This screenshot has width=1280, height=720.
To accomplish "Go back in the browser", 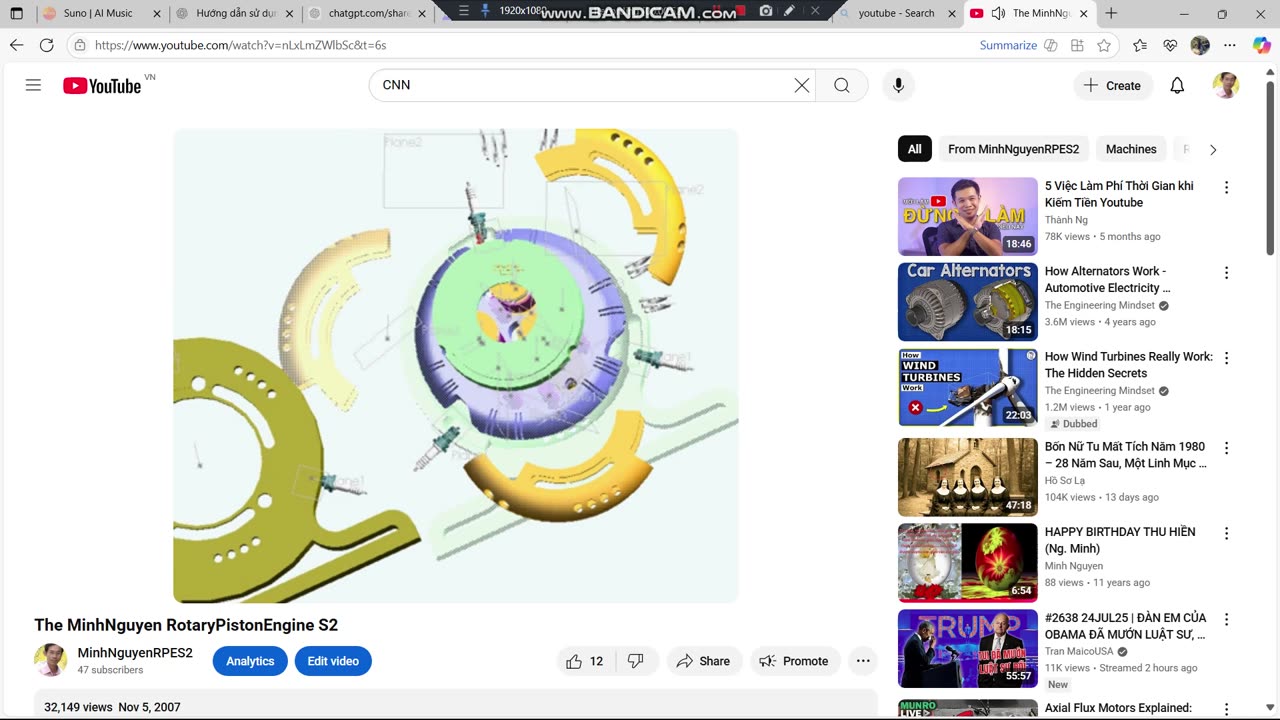I will 17,45.
